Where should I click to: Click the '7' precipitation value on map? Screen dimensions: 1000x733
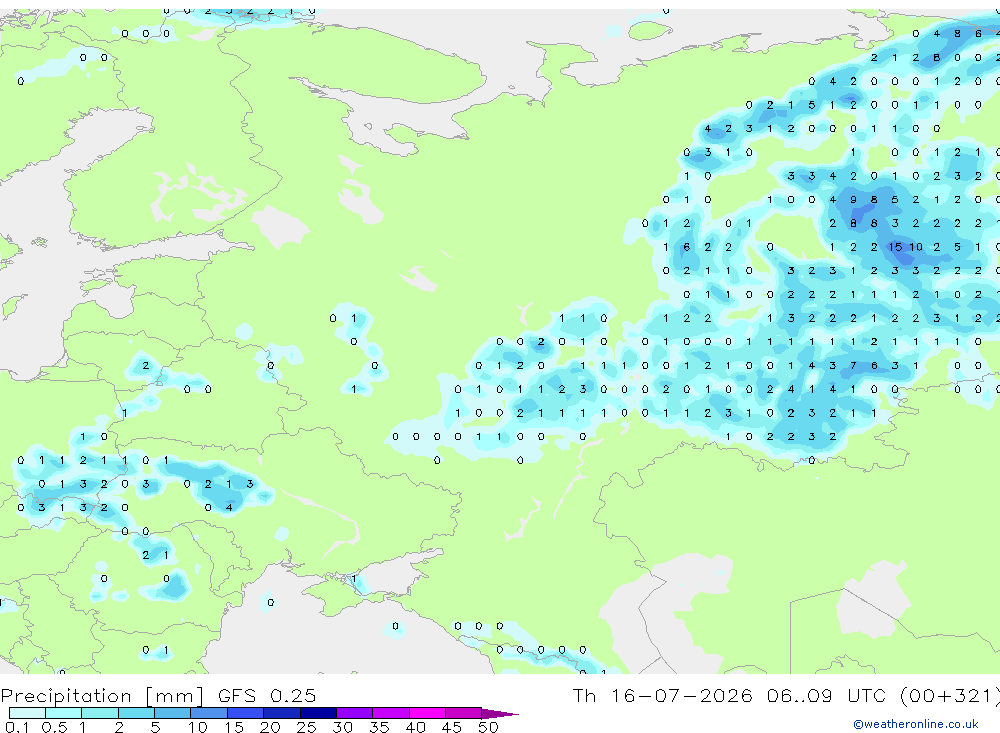click(x=853, y=366)
